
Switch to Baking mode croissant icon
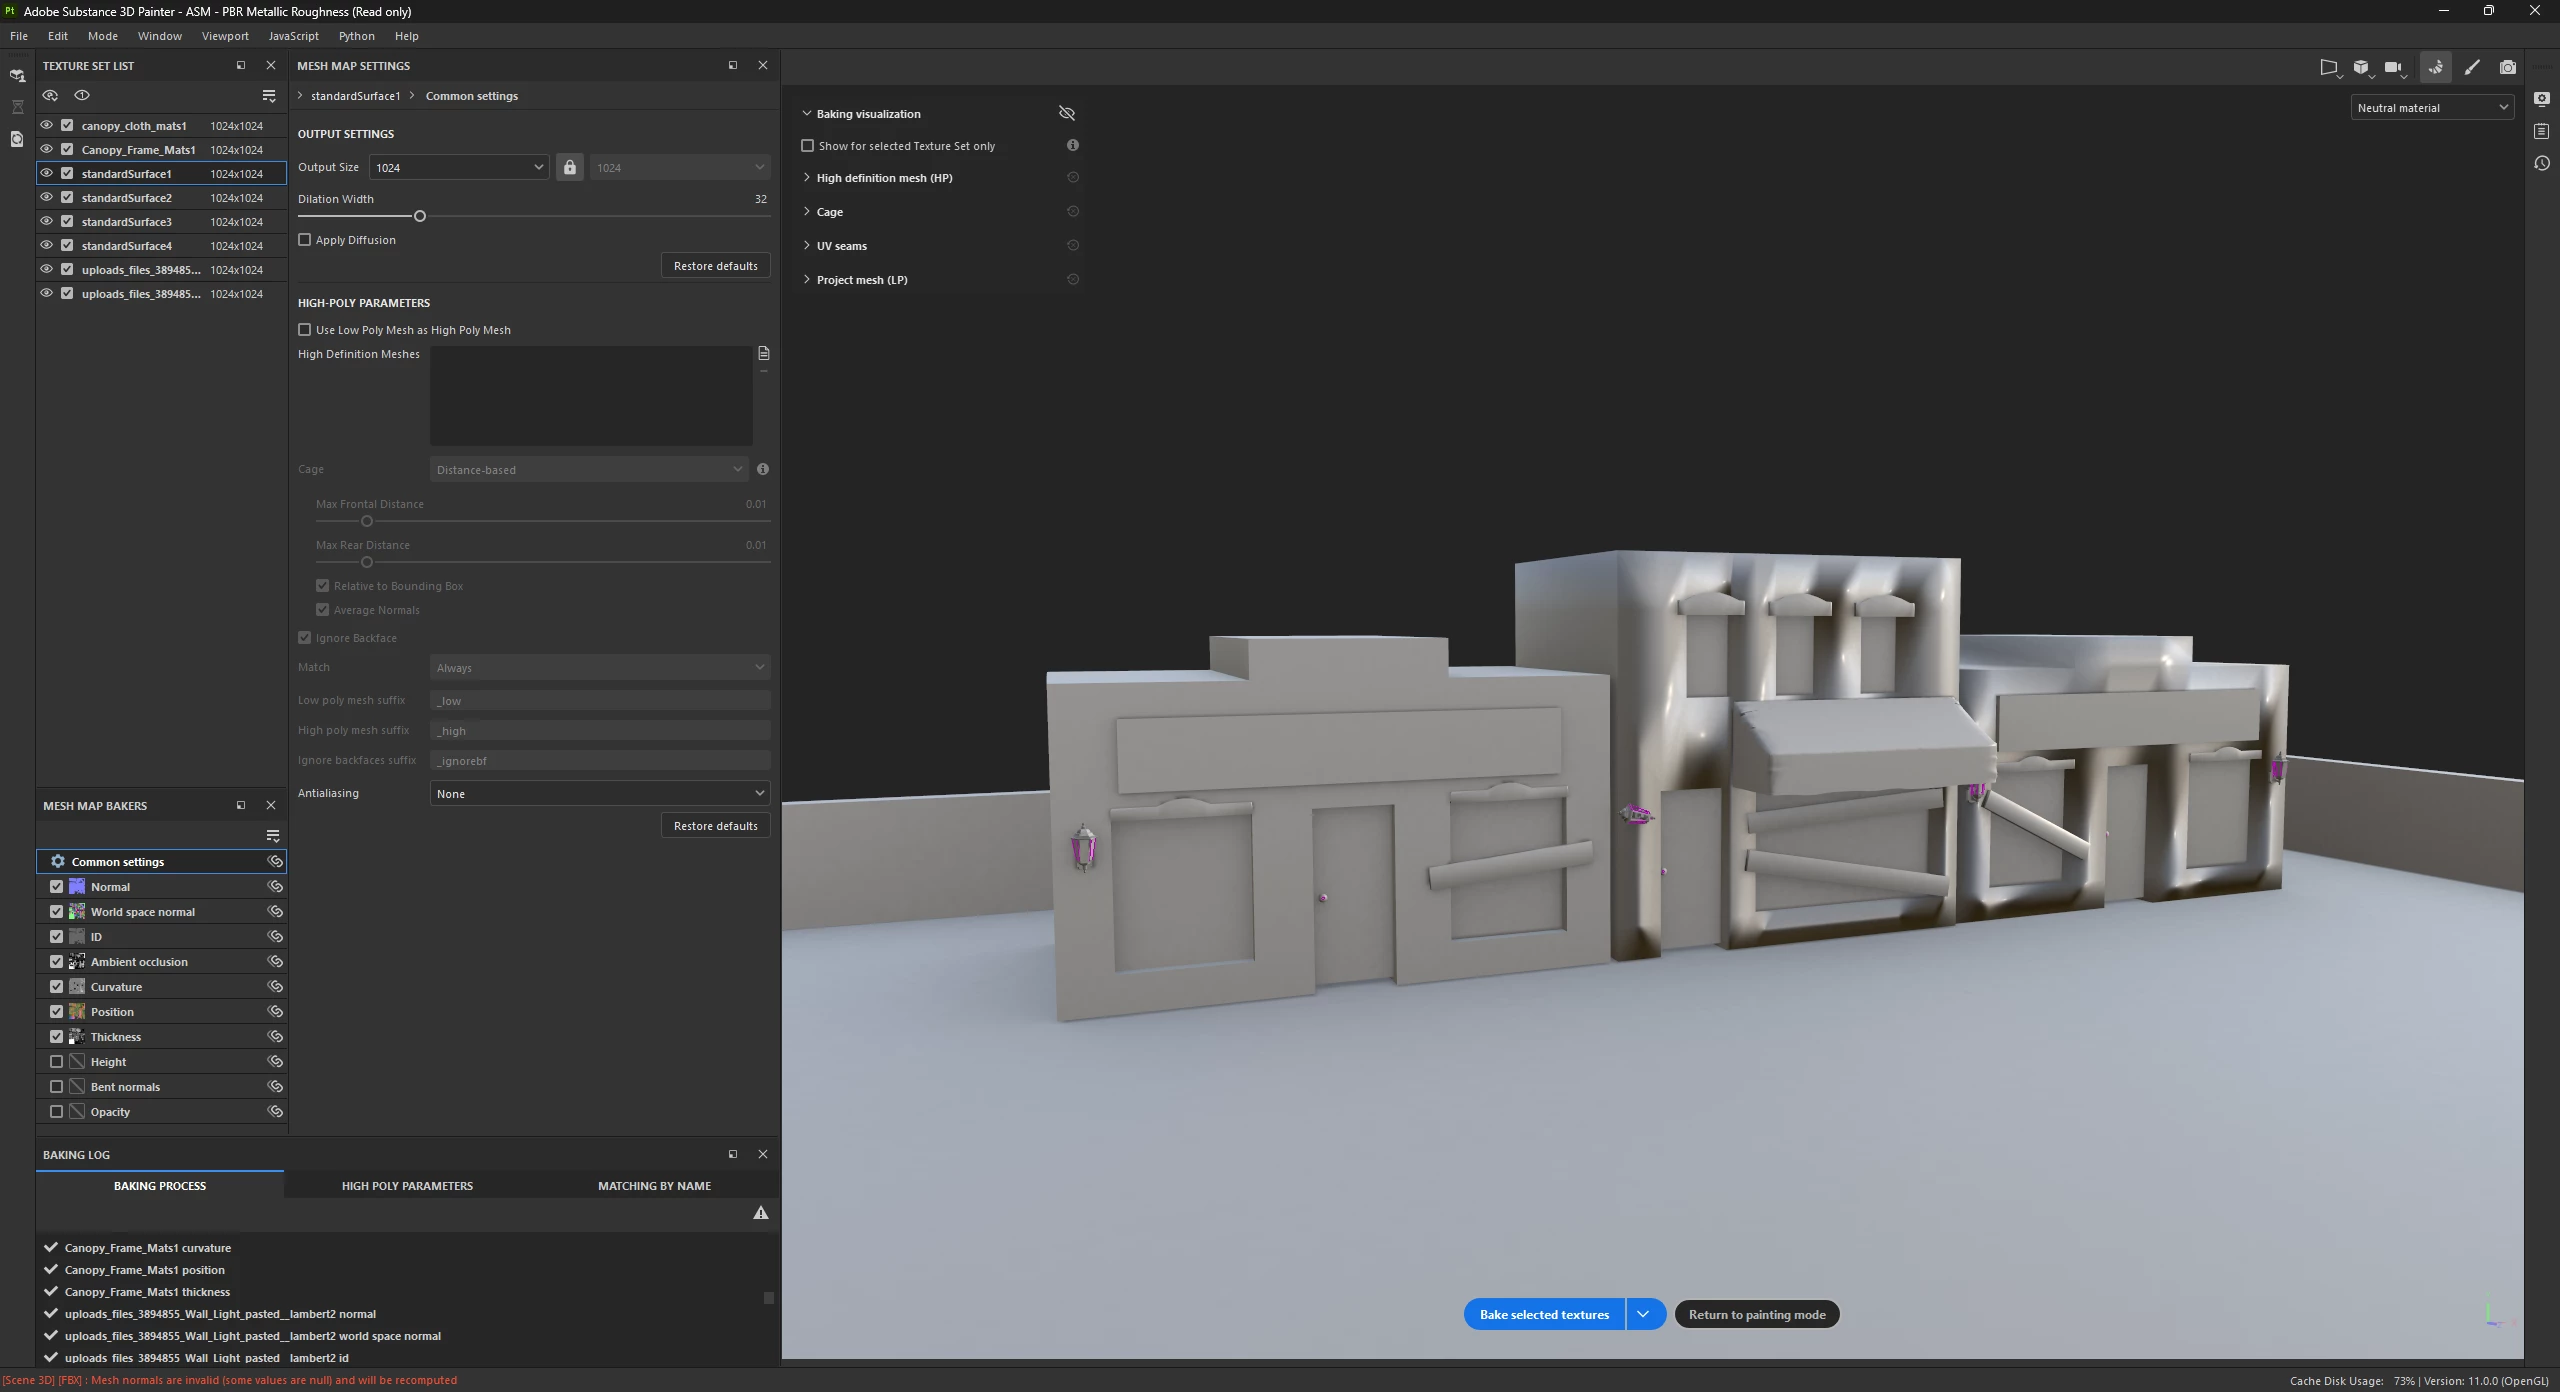(2435, 67)
